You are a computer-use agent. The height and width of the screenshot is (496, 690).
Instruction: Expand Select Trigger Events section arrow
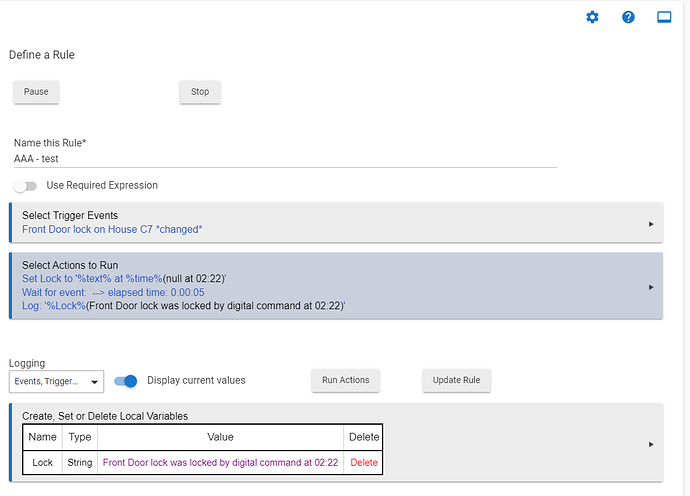651,223
